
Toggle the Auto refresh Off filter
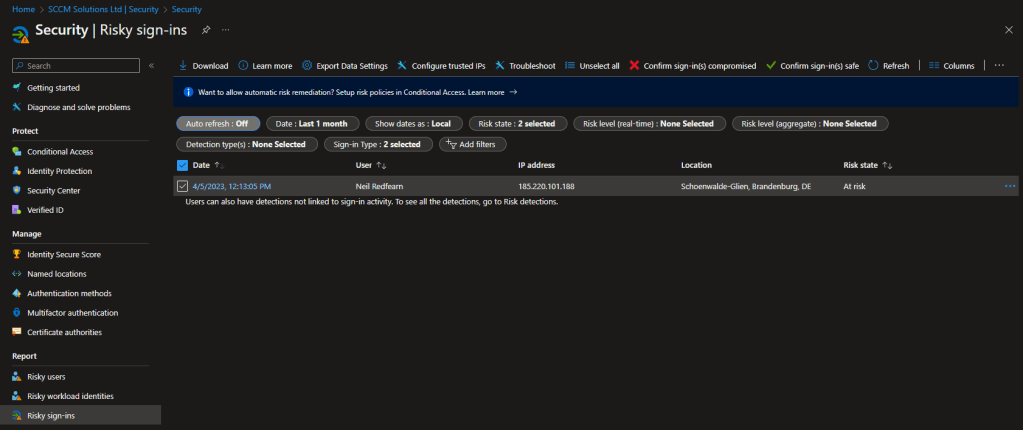pyautogui.click(x=218, y=124)
